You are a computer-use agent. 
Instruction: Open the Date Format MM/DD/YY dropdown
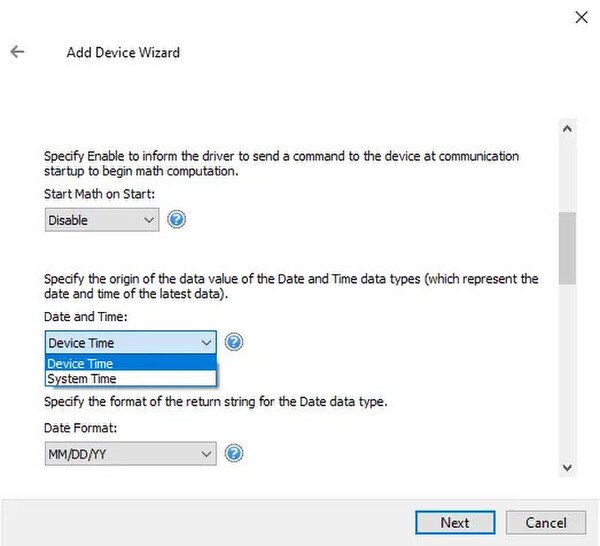[130, 454]
